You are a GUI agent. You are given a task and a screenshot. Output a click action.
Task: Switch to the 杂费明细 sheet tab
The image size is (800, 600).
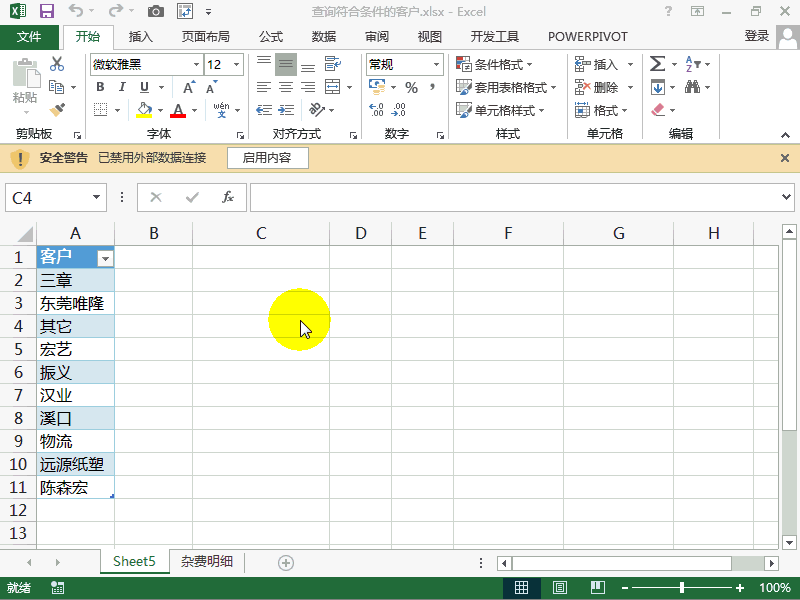(x=207, y=562)
